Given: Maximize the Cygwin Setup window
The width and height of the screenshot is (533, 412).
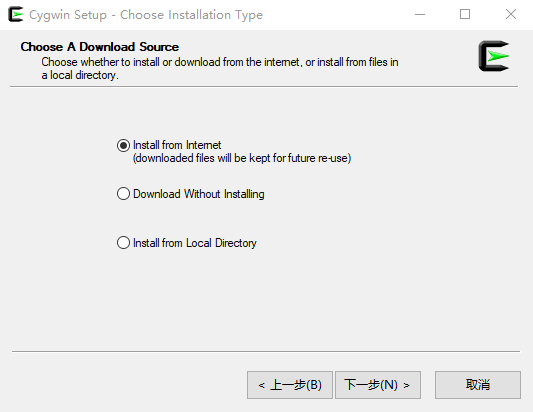Looking at the screenshot, I should pos(465,14).
